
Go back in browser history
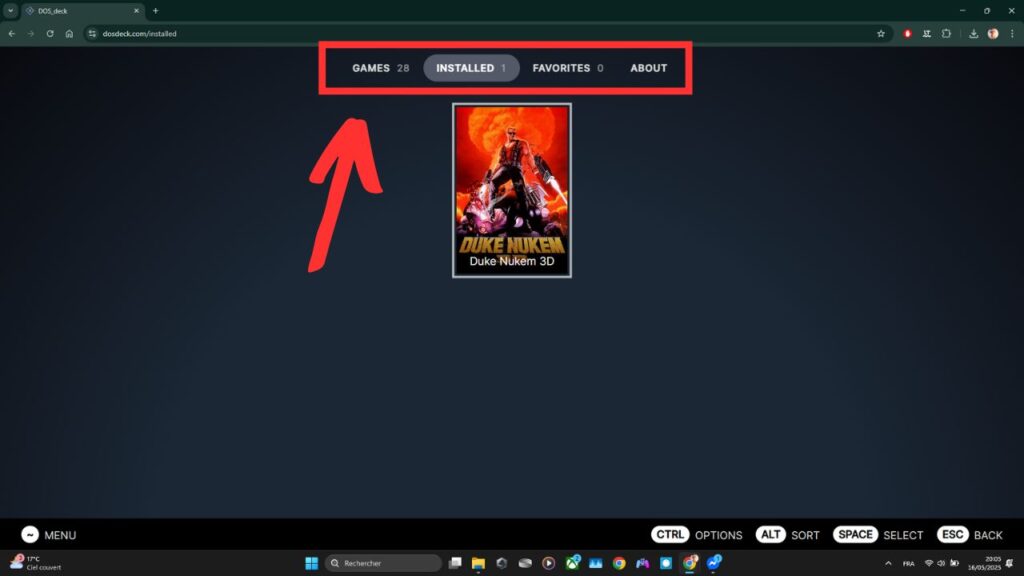tap(12, 33)
